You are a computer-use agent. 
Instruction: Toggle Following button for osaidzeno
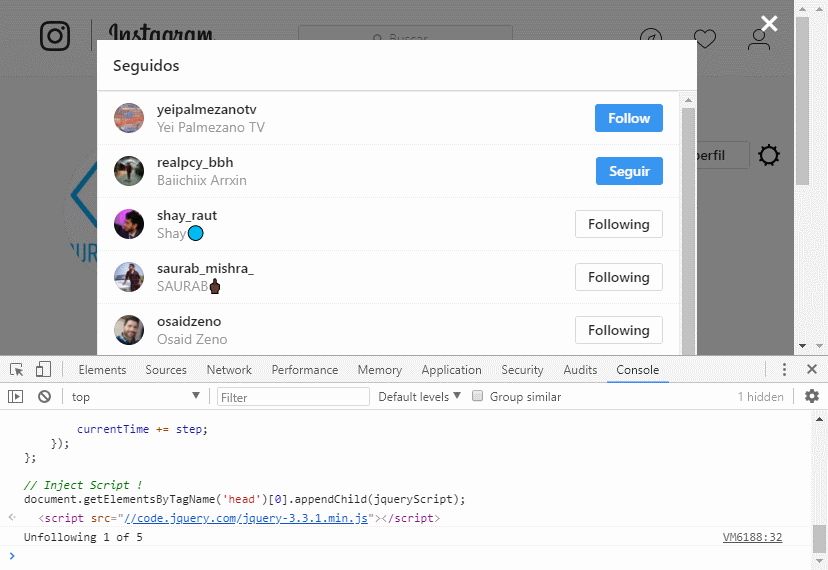(x=618, y=330)
